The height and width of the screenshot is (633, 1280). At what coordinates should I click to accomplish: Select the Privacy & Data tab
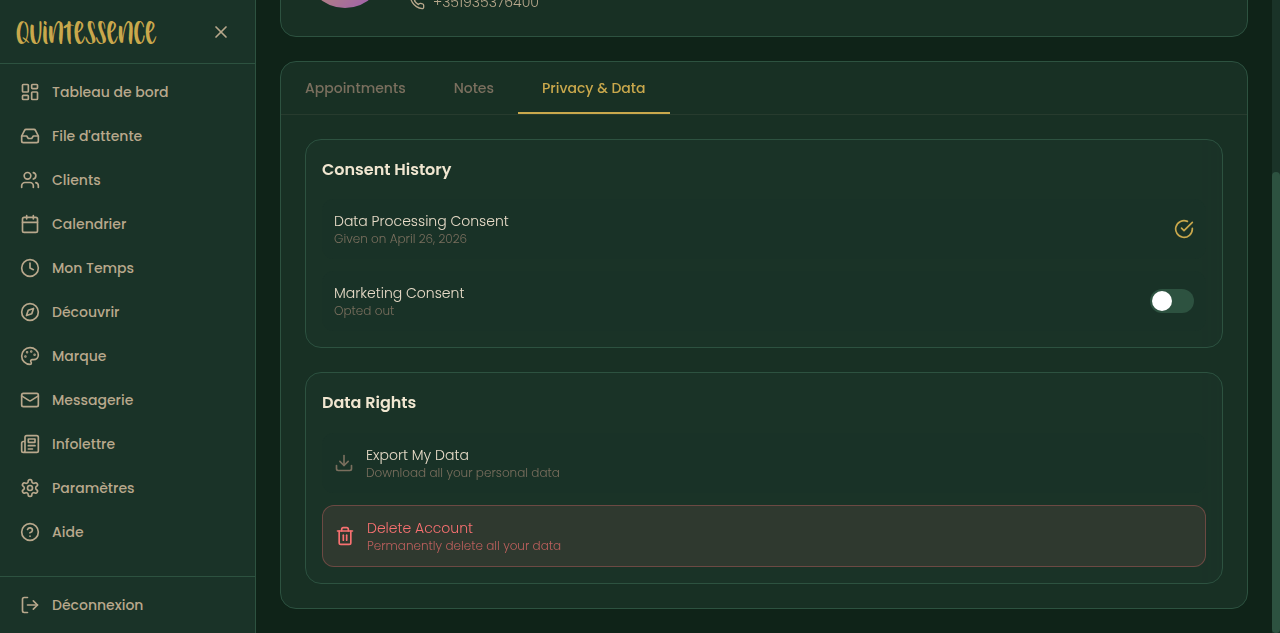[x=594, y=88]
